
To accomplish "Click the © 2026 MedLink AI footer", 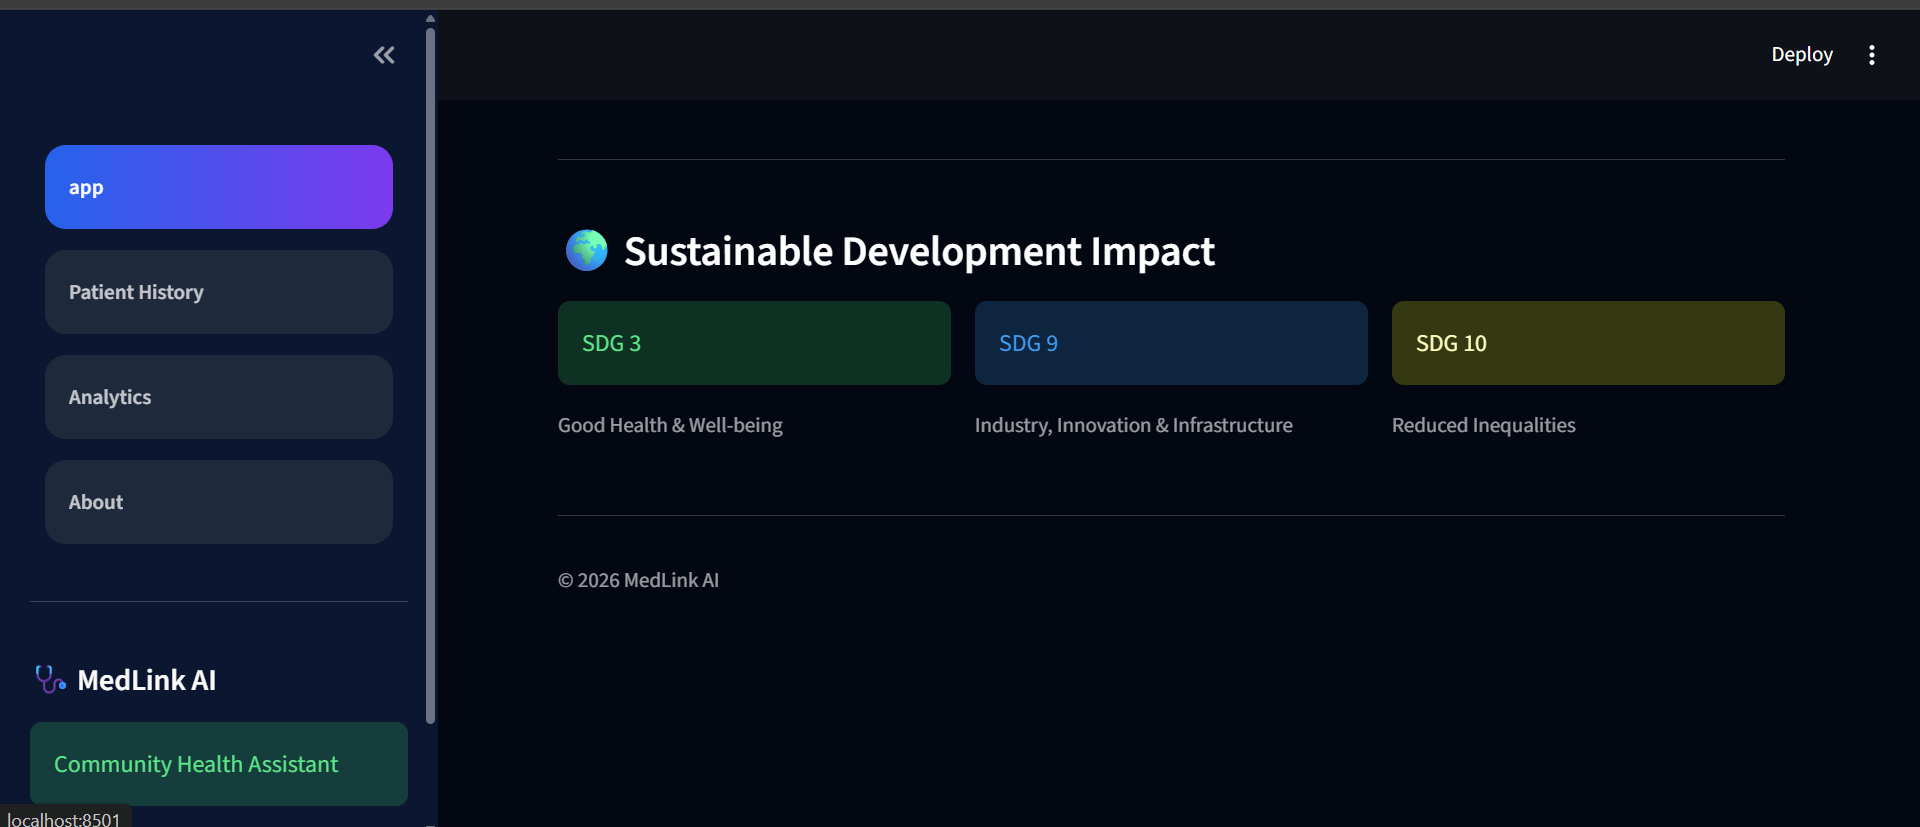I will click(x=638, y=580).
